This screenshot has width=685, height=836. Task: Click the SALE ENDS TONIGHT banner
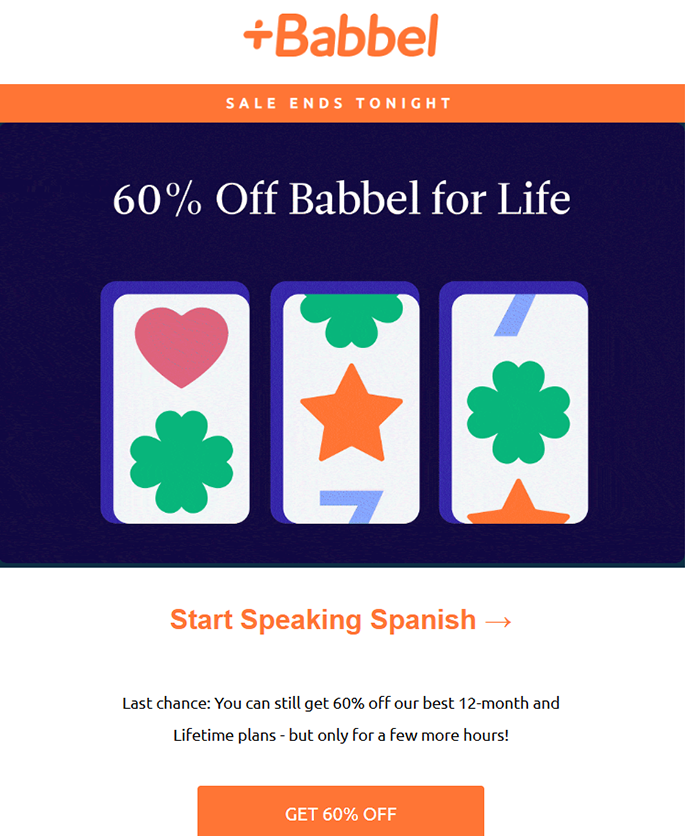tap(339, 103)
